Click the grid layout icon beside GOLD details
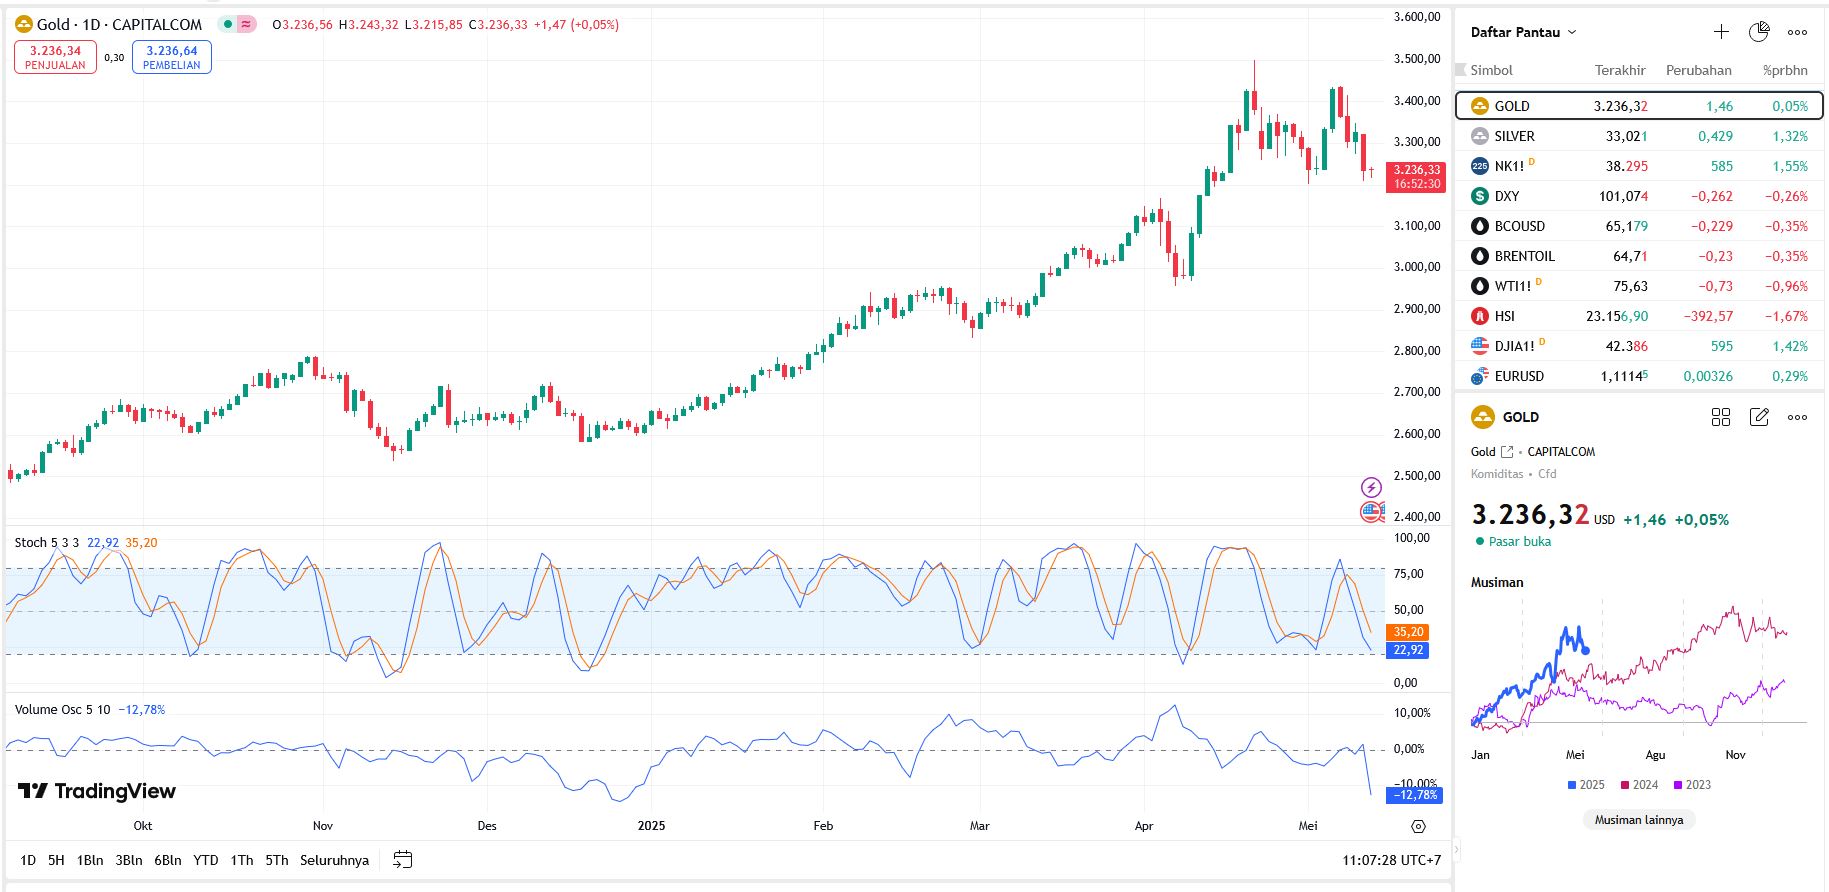 point(1721,417)
